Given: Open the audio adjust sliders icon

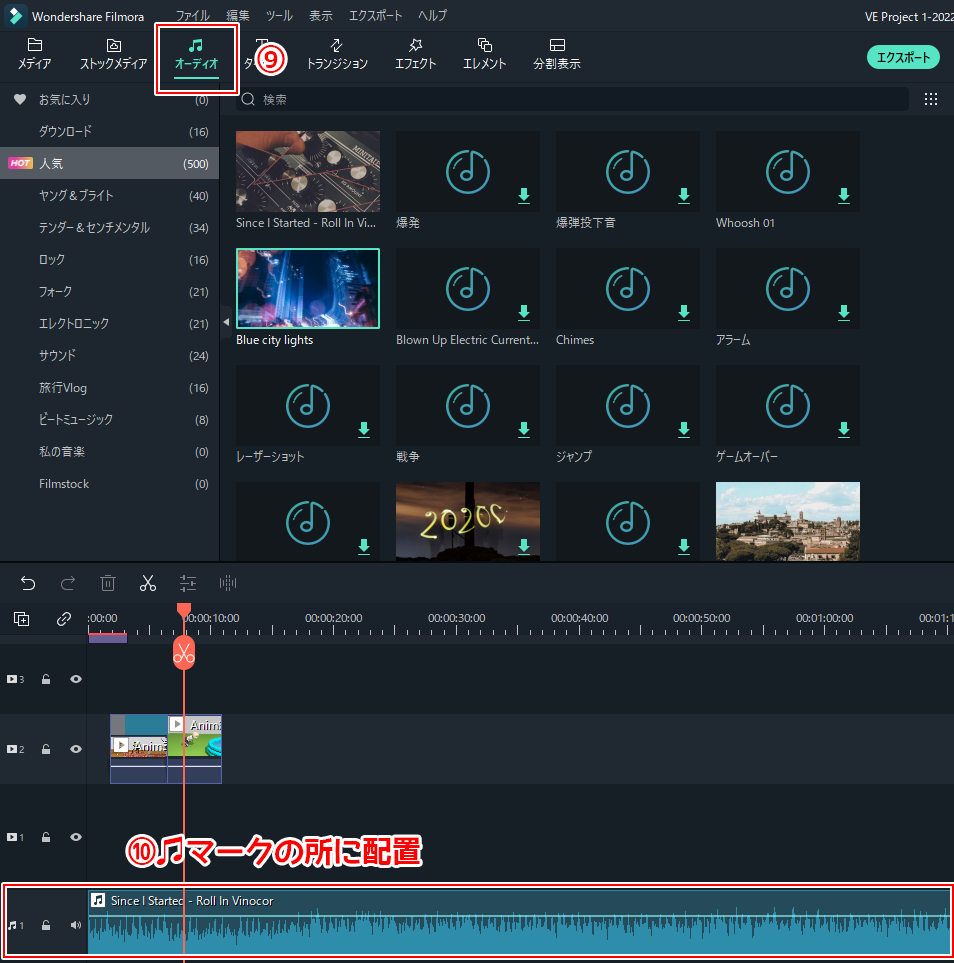Looking at the screenshot, I should click(x=188, y=583).
